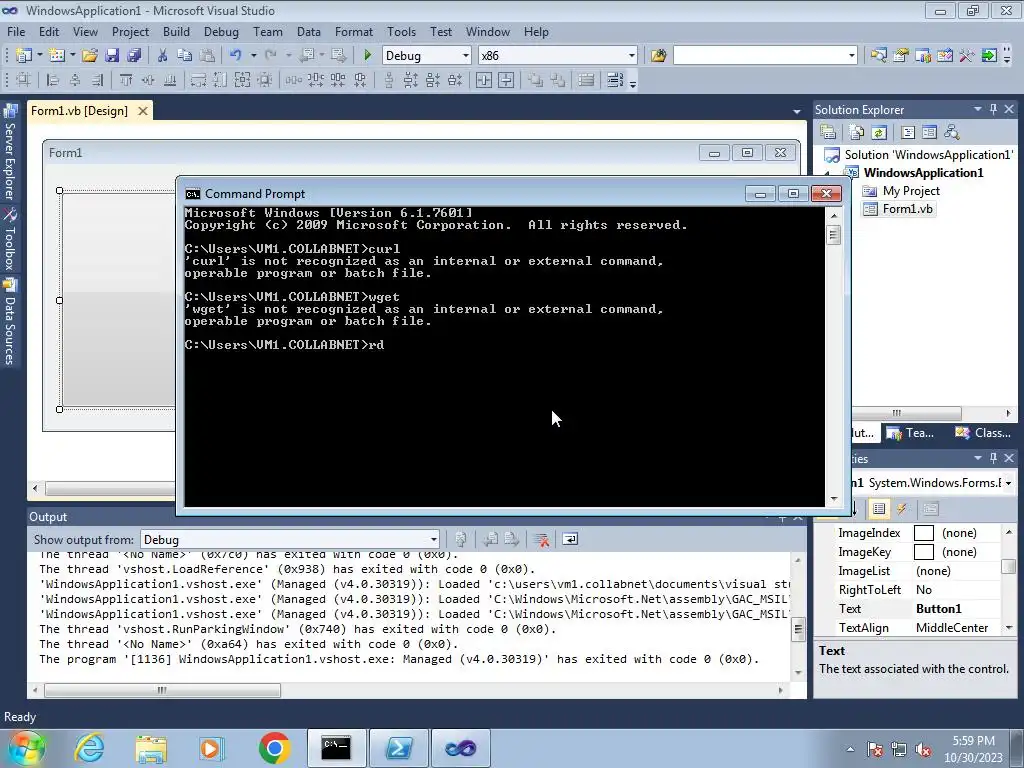Open the Build menu
The image size is (1024, 768).
pyautogui.click(x=176, y=31)
